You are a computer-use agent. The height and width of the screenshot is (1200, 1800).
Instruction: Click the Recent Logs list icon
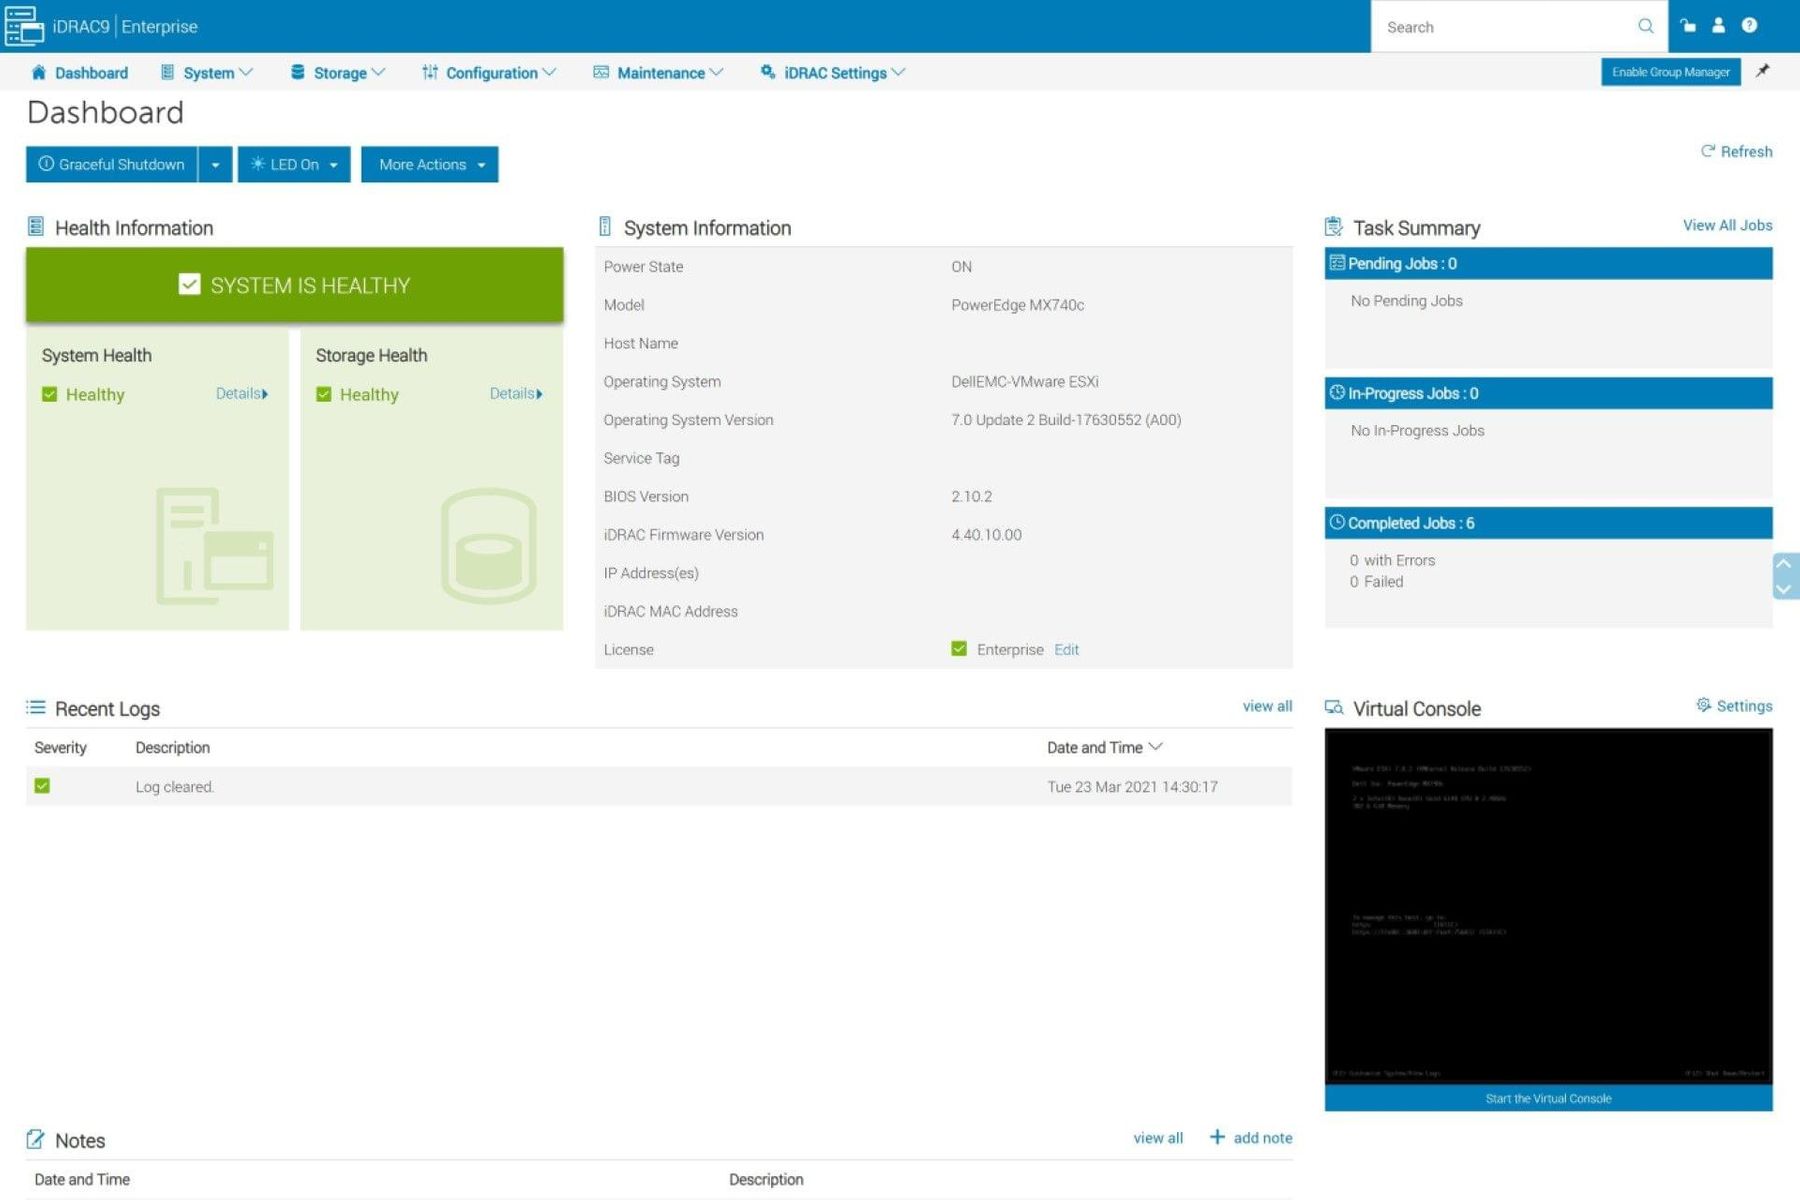36,708
